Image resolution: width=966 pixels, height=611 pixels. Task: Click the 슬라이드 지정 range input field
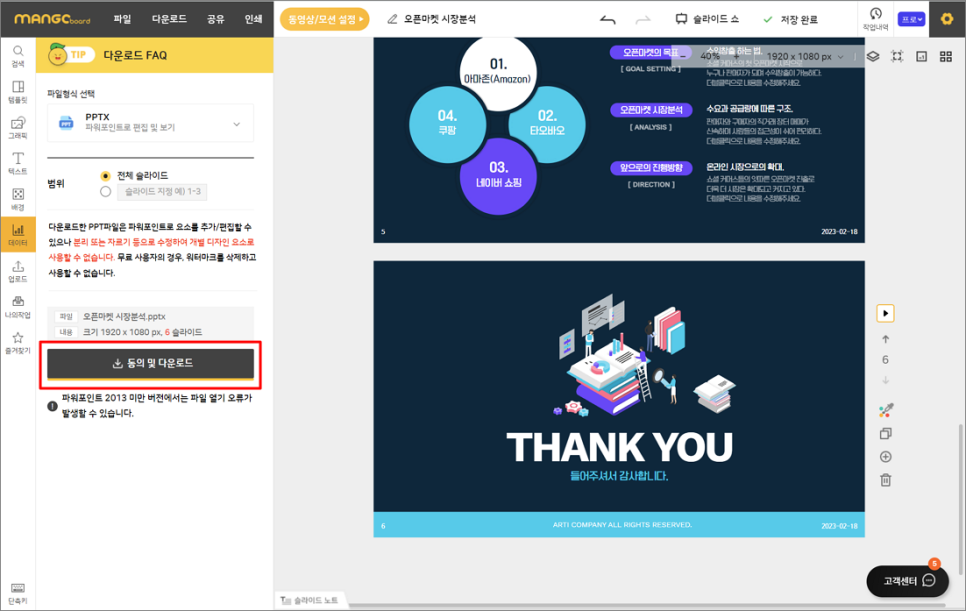pos(162,192)
